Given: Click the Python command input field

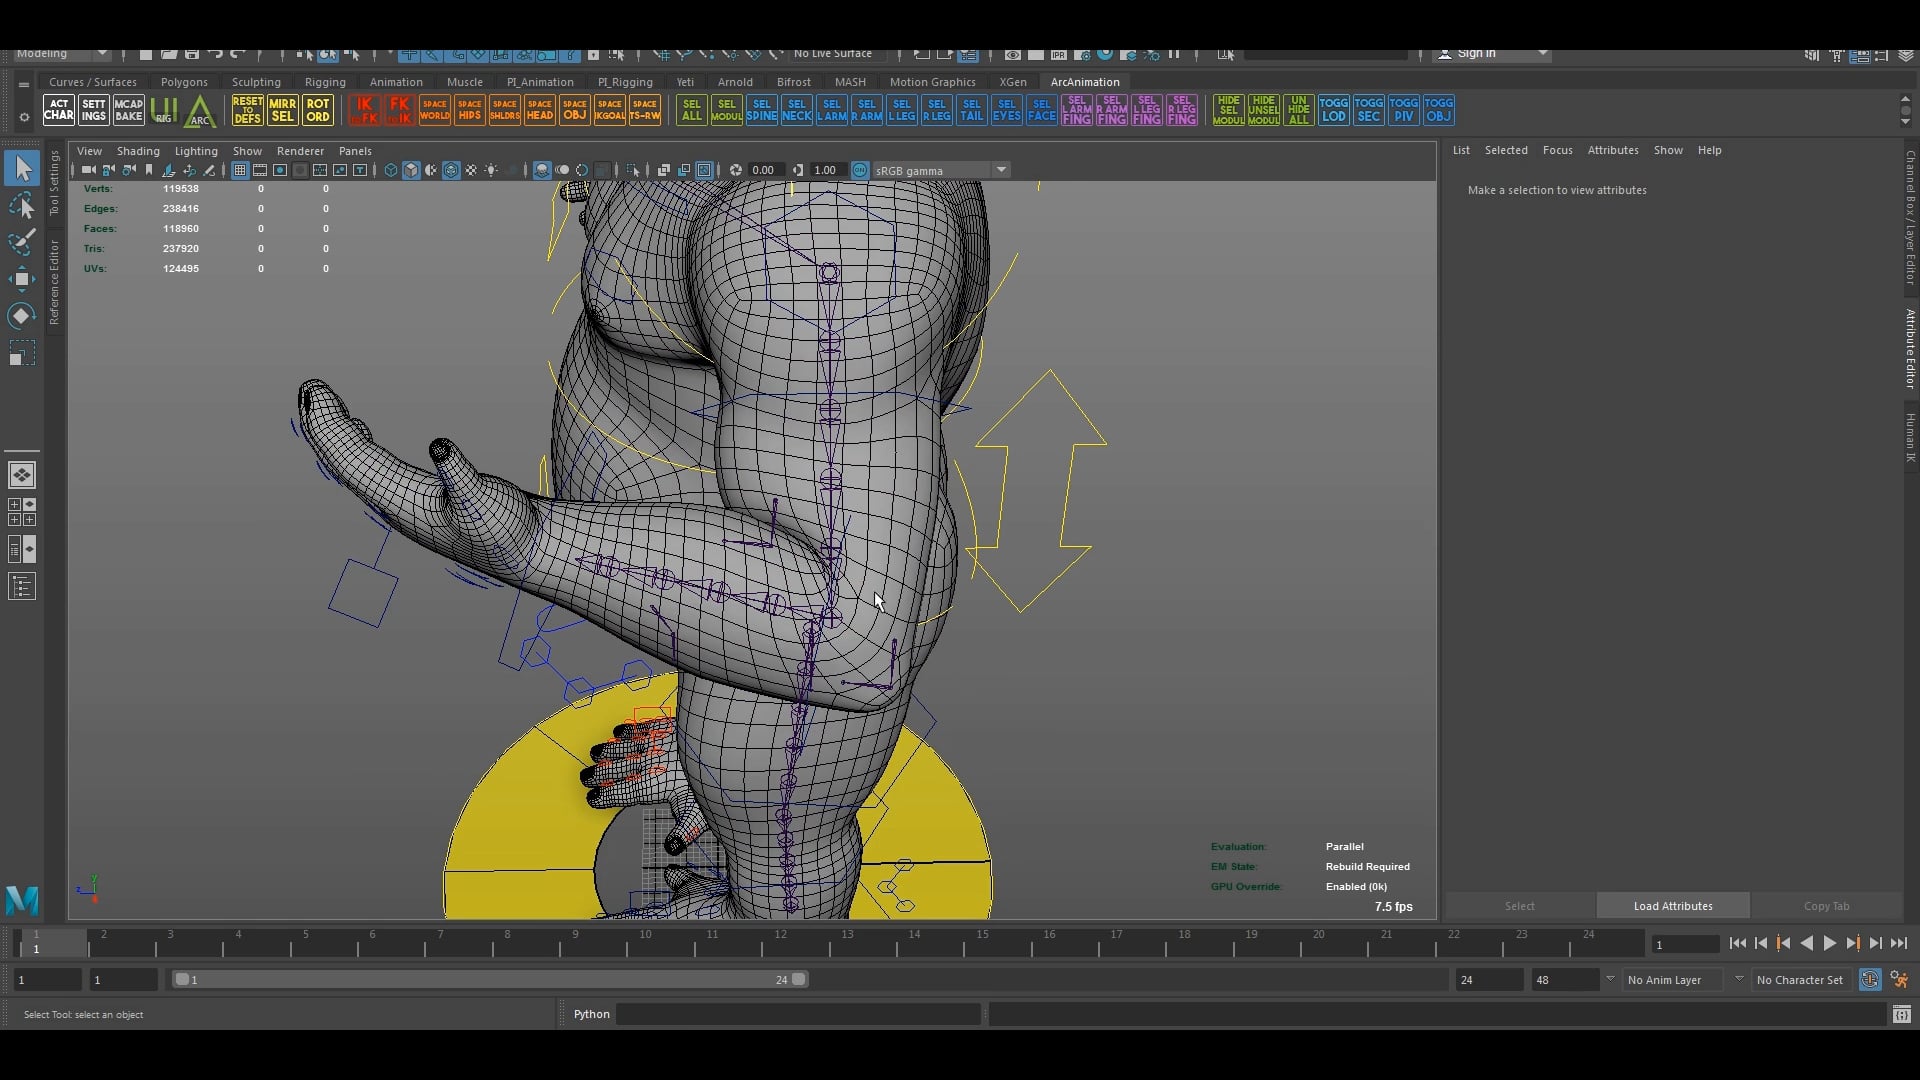Looking at the screenshot, I should pyautogui.click(x=798, y=1014).
